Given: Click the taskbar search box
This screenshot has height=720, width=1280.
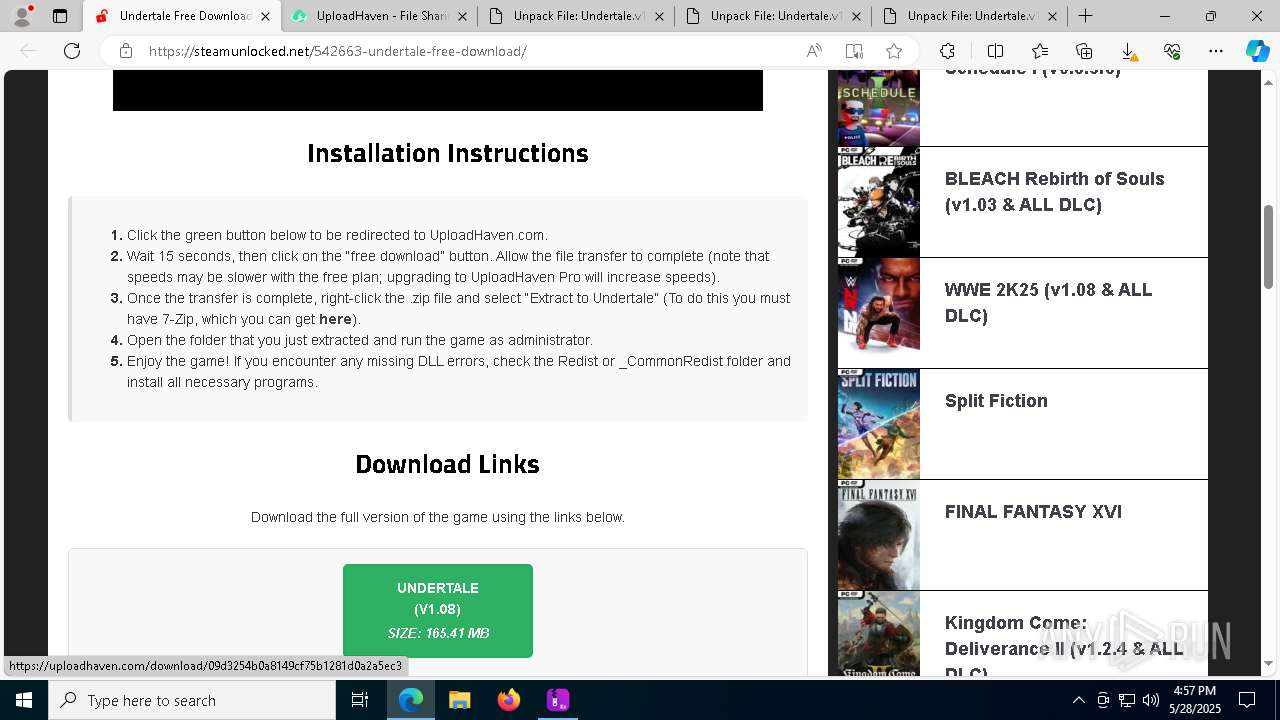Looking at the screenshot, I should [192, 700].
